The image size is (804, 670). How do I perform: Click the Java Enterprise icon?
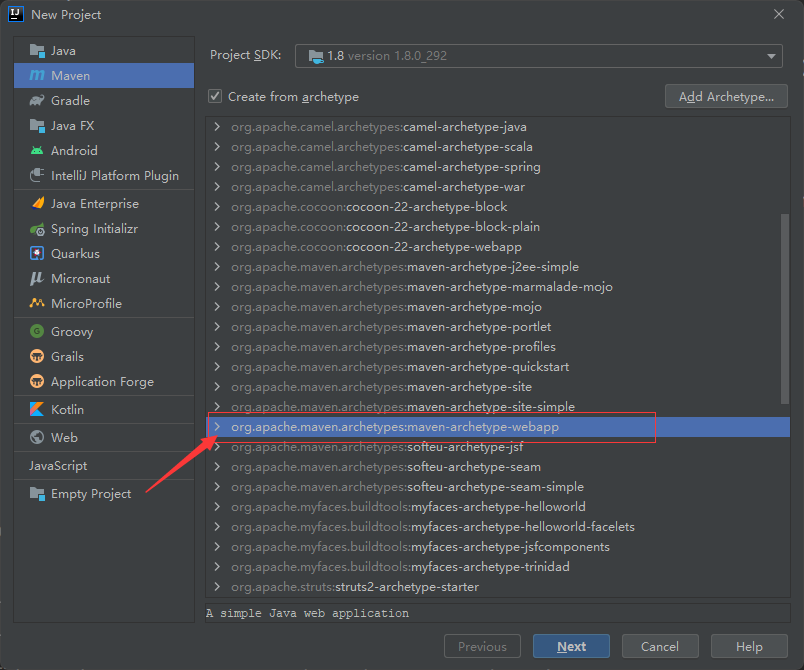(x=37, y=204)
